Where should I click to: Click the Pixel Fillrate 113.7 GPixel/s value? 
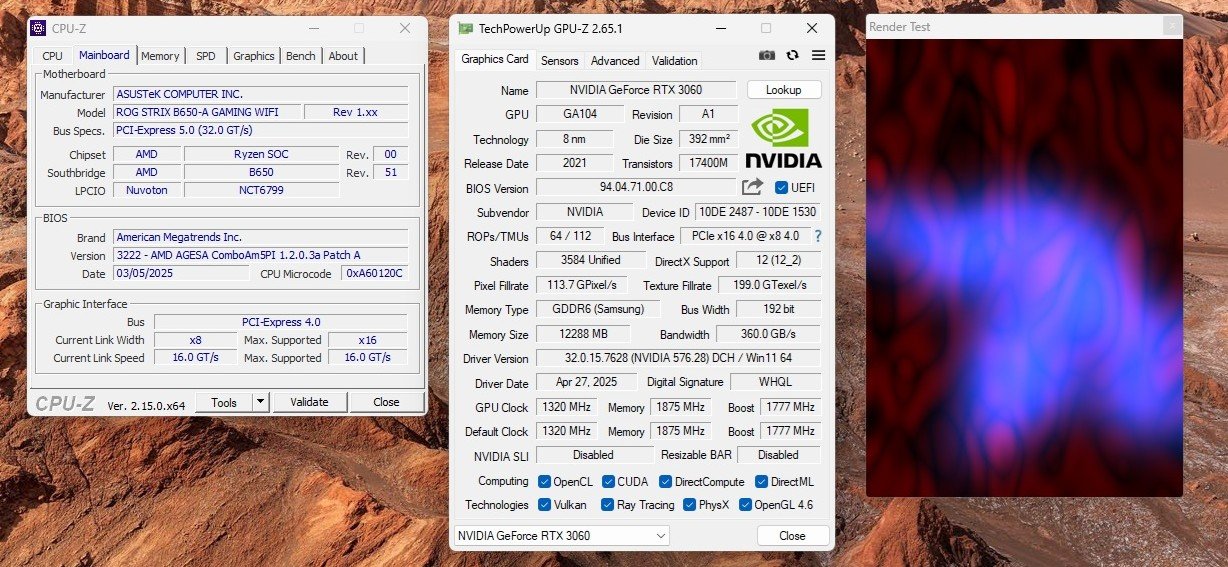tap(584, 285)
